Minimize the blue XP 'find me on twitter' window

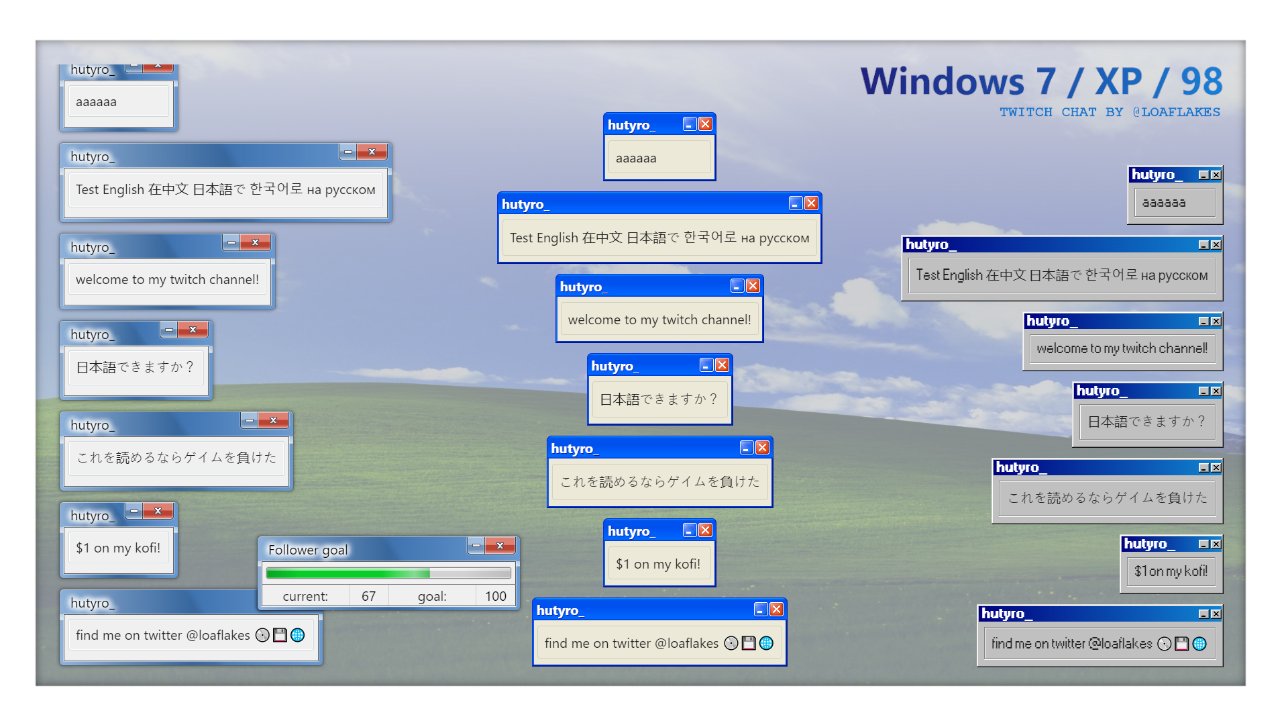click(760, 609)
